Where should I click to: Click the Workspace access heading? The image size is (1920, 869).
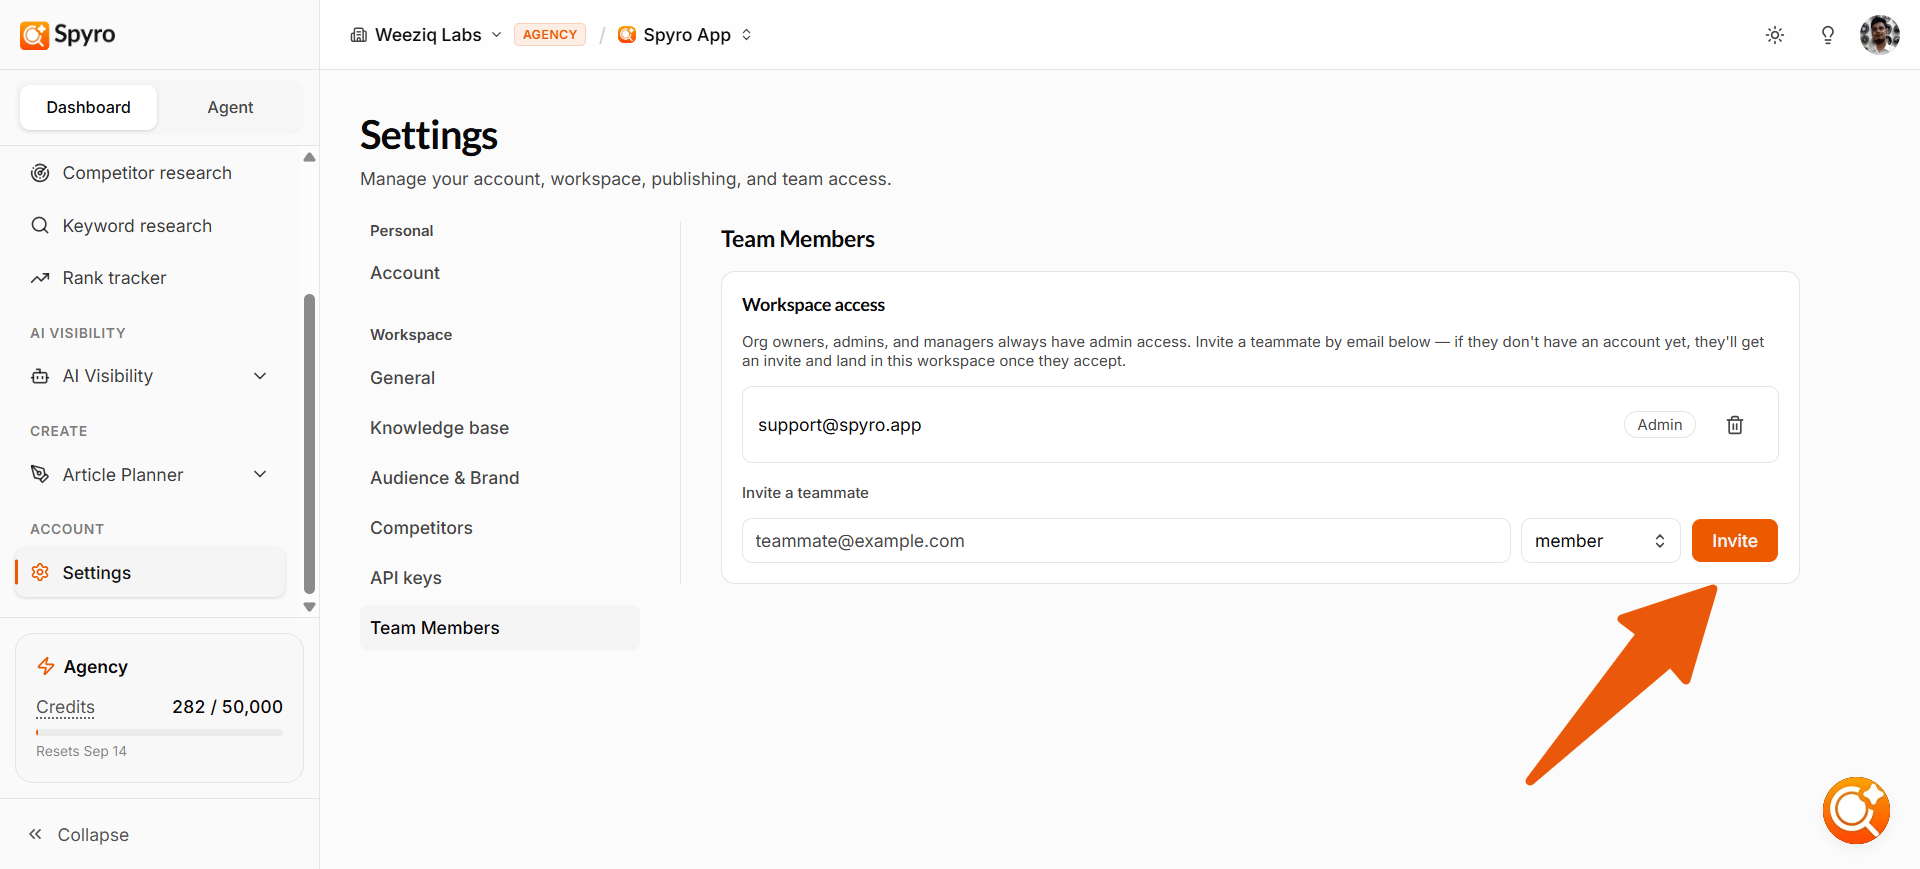[813, 305]
